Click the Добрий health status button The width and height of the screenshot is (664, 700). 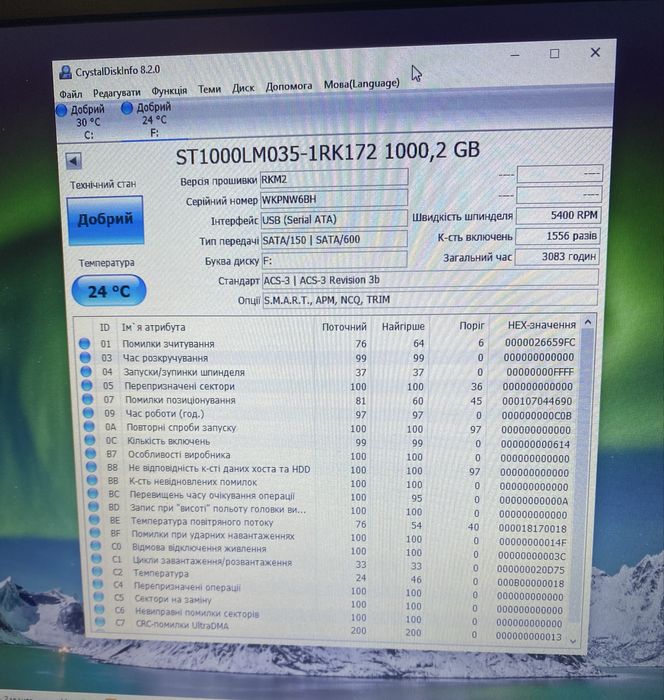click(x=105, y=220)
